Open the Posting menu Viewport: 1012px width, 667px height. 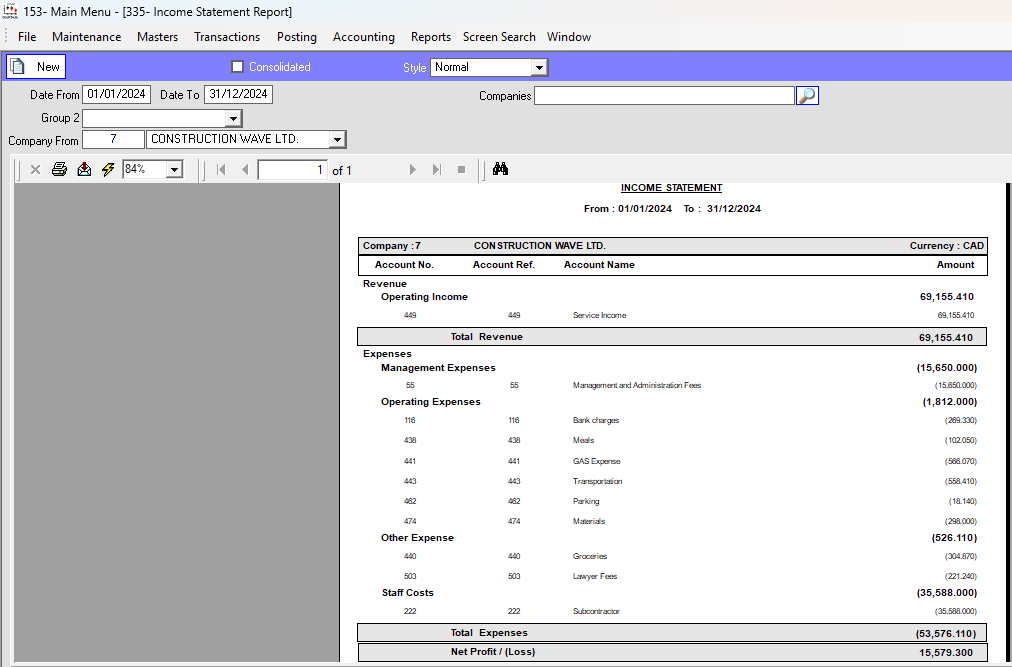297,37
